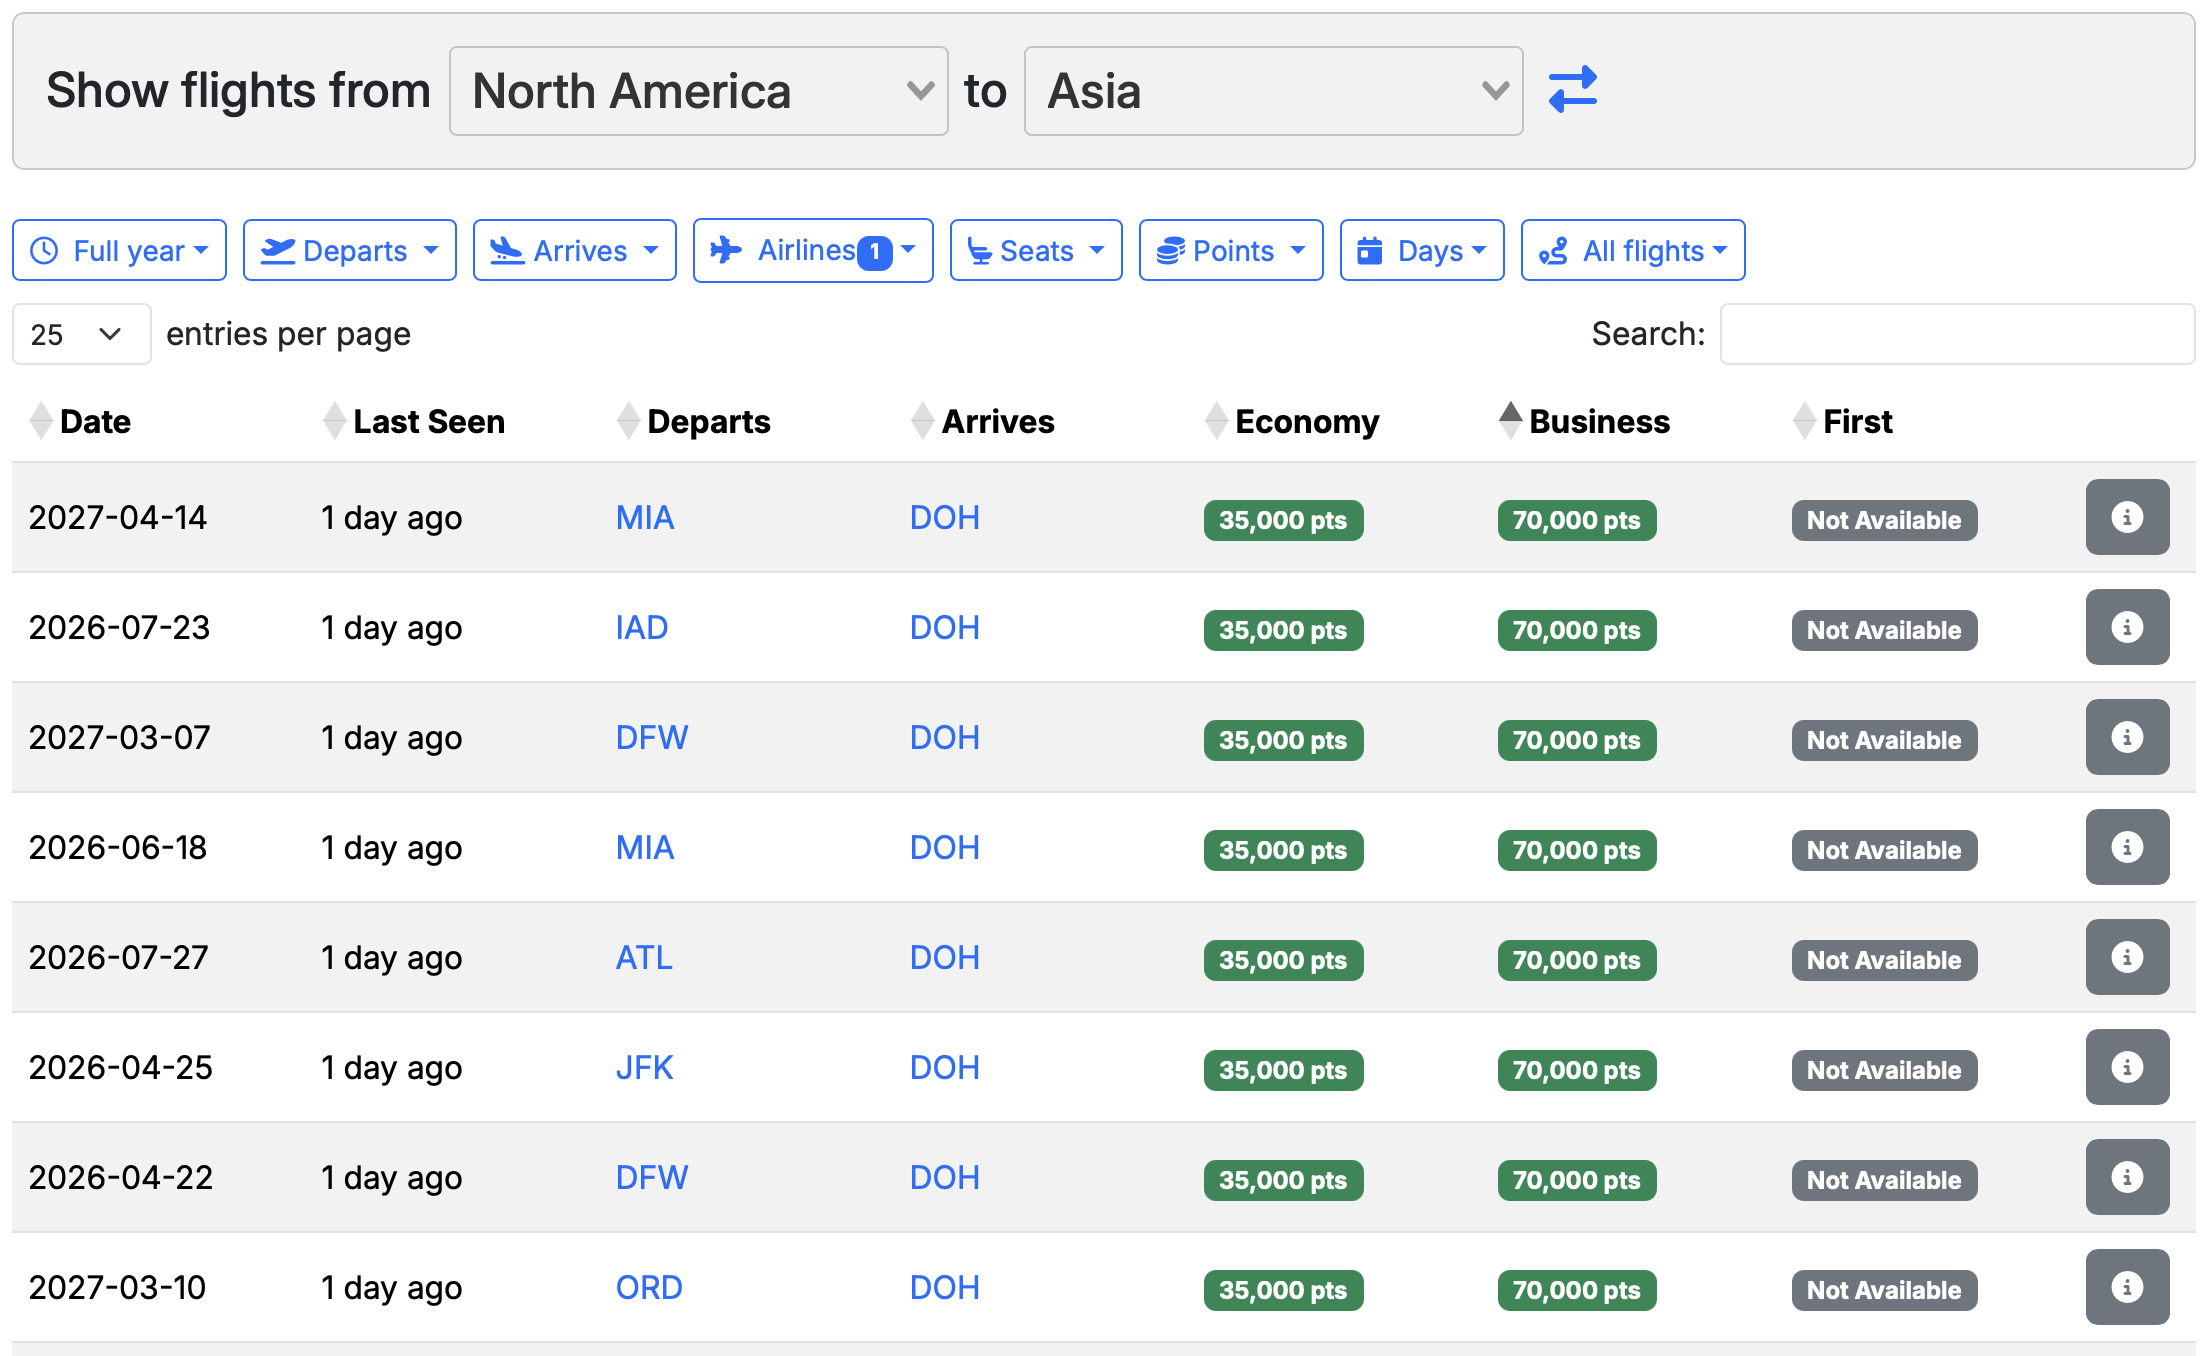Swap origin and destination regions

(1572, 90)
